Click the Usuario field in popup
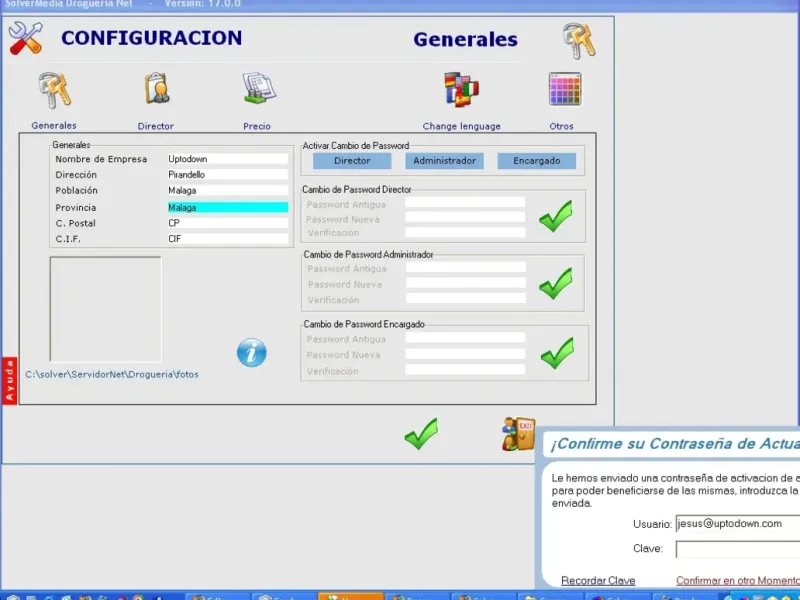Screen dimensions: 800x600 pos(738,523)
